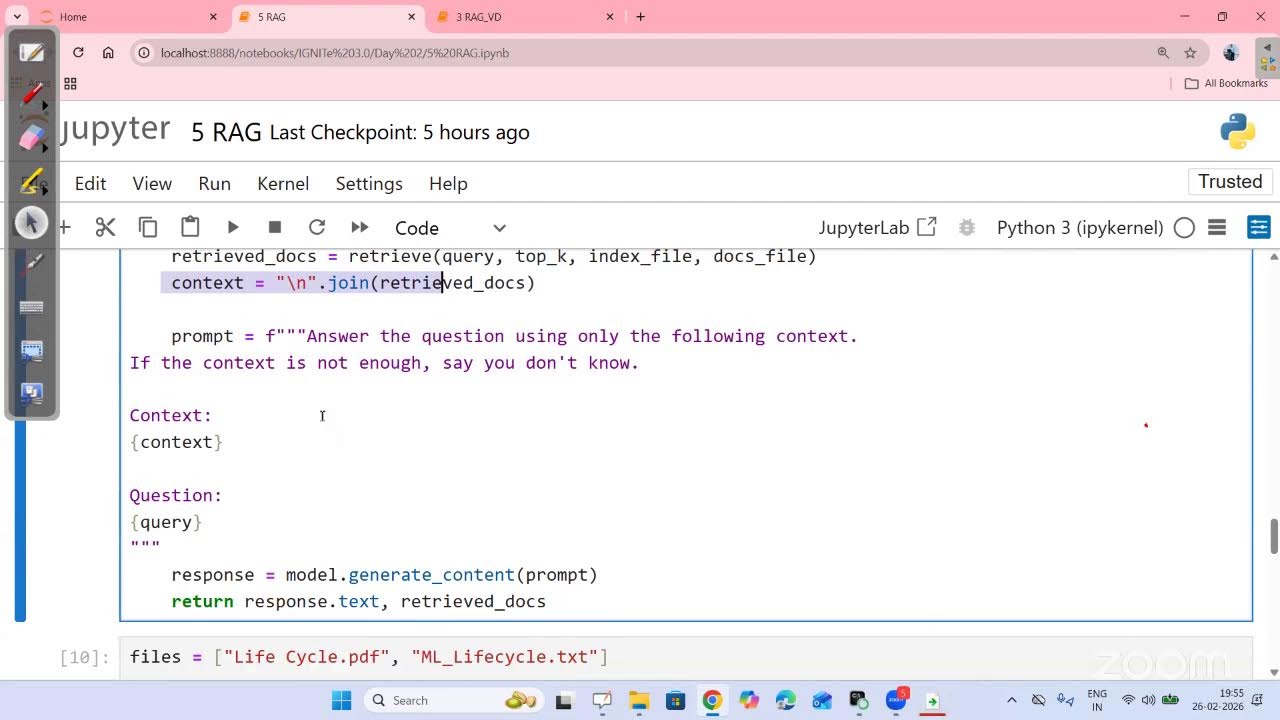Screen dimensions: 1280x720
Task: Select the red pen annotation tool
Action: (32, 96)
